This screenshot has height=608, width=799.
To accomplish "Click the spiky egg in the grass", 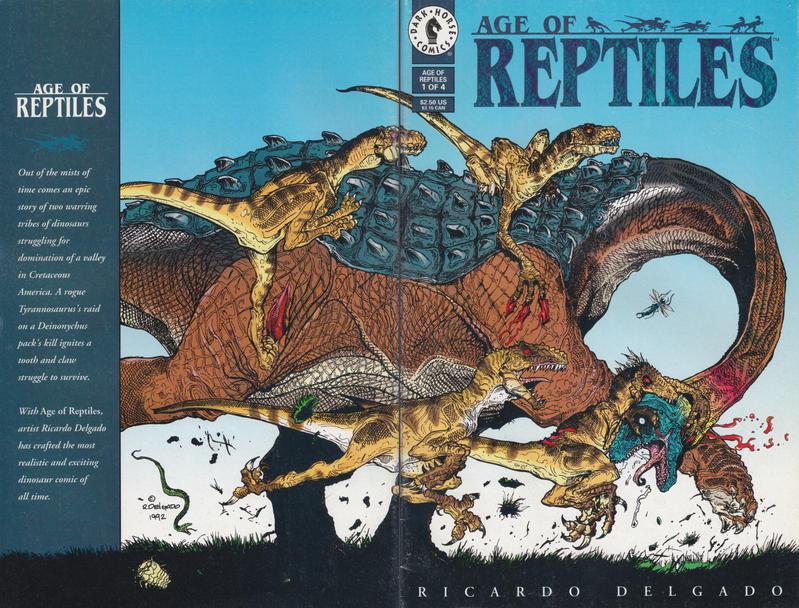I will [x=153, y=572].
